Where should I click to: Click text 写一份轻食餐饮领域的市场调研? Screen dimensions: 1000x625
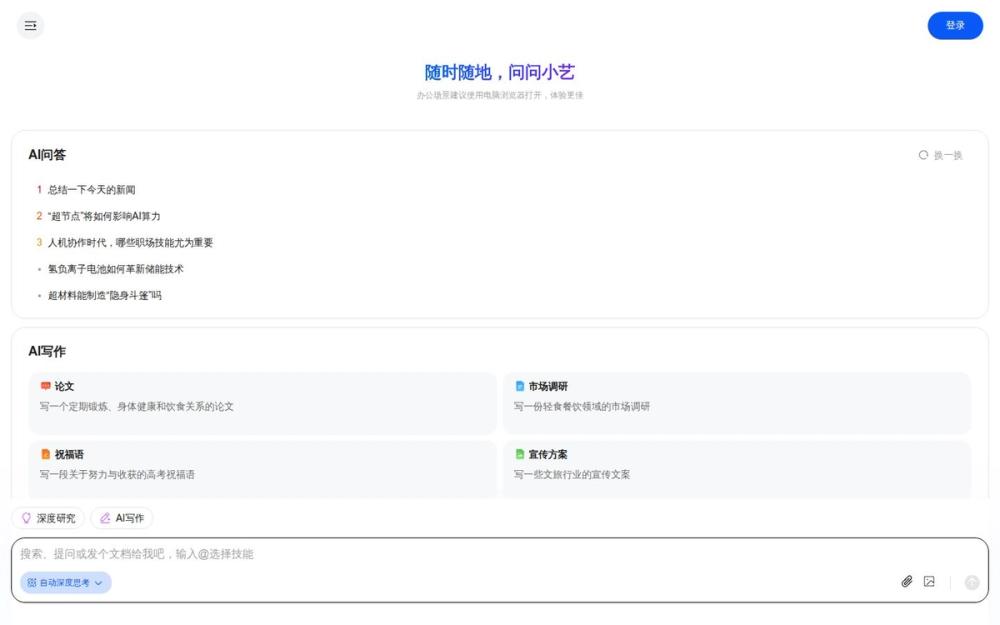pyautogui.click(x=582, y=406)
